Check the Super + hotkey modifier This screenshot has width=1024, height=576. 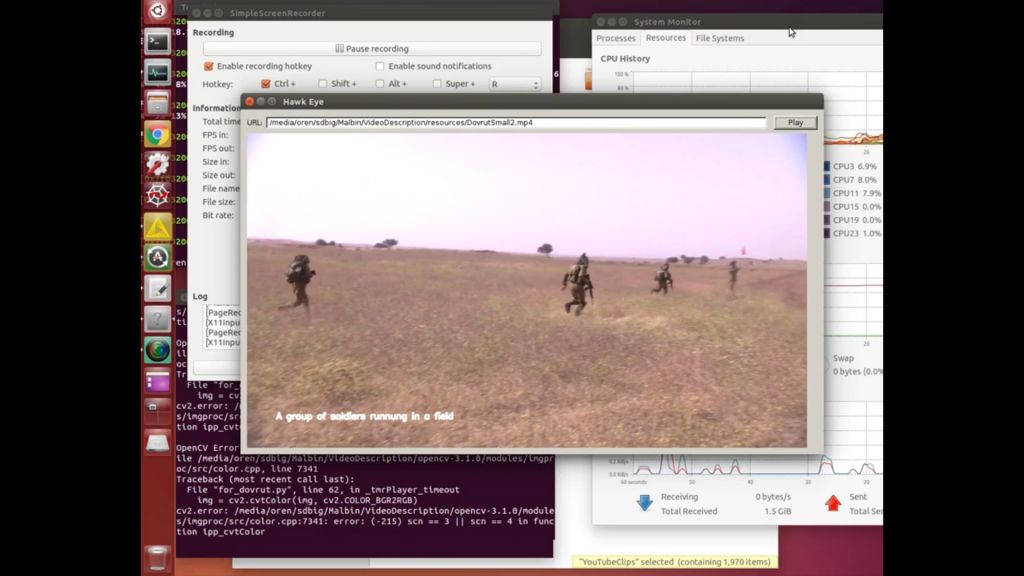click(437, 84)
